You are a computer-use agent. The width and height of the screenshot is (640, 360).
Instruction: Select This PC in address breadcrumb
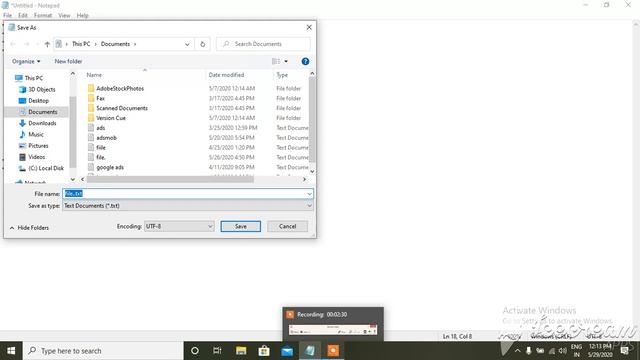point(81,44)
